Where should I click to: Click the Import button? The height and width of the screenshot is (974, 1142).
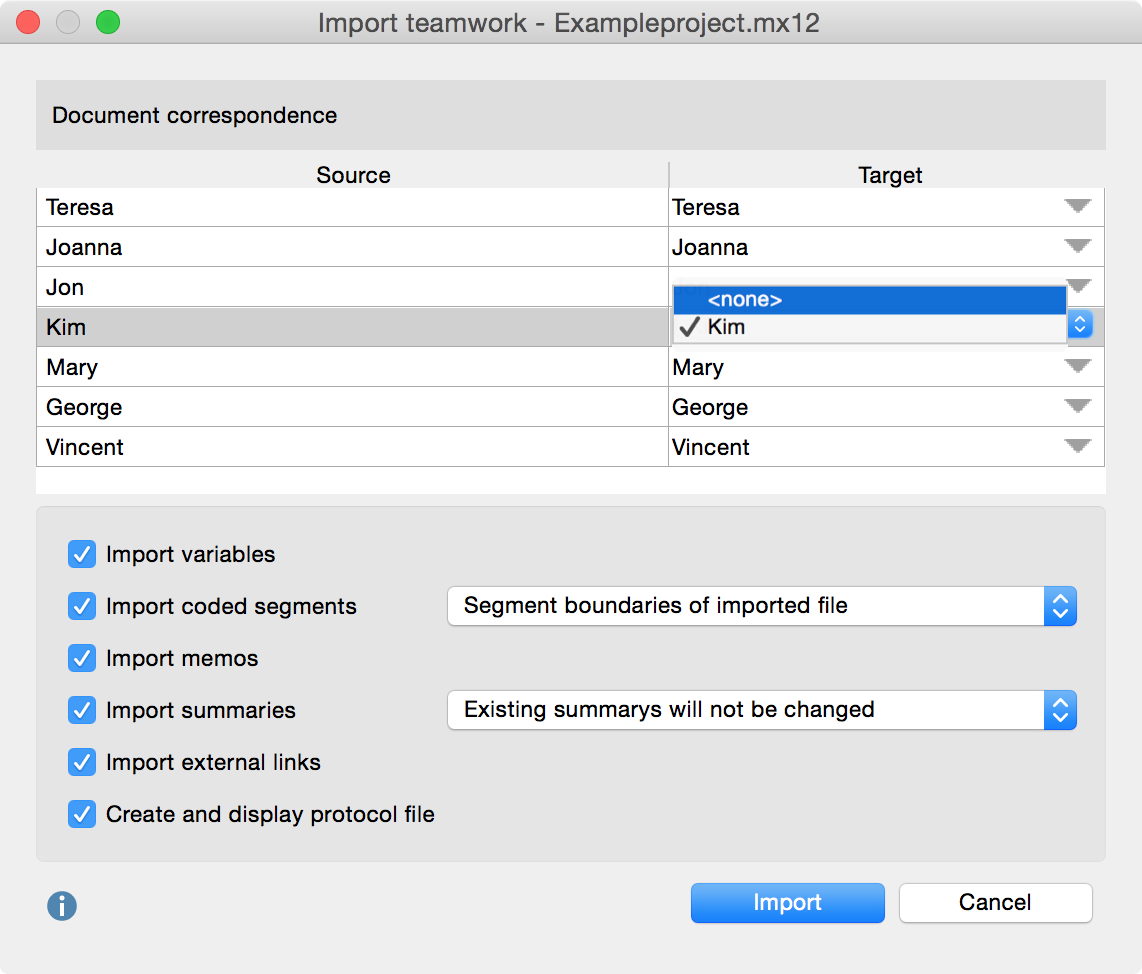click(787, 903)
